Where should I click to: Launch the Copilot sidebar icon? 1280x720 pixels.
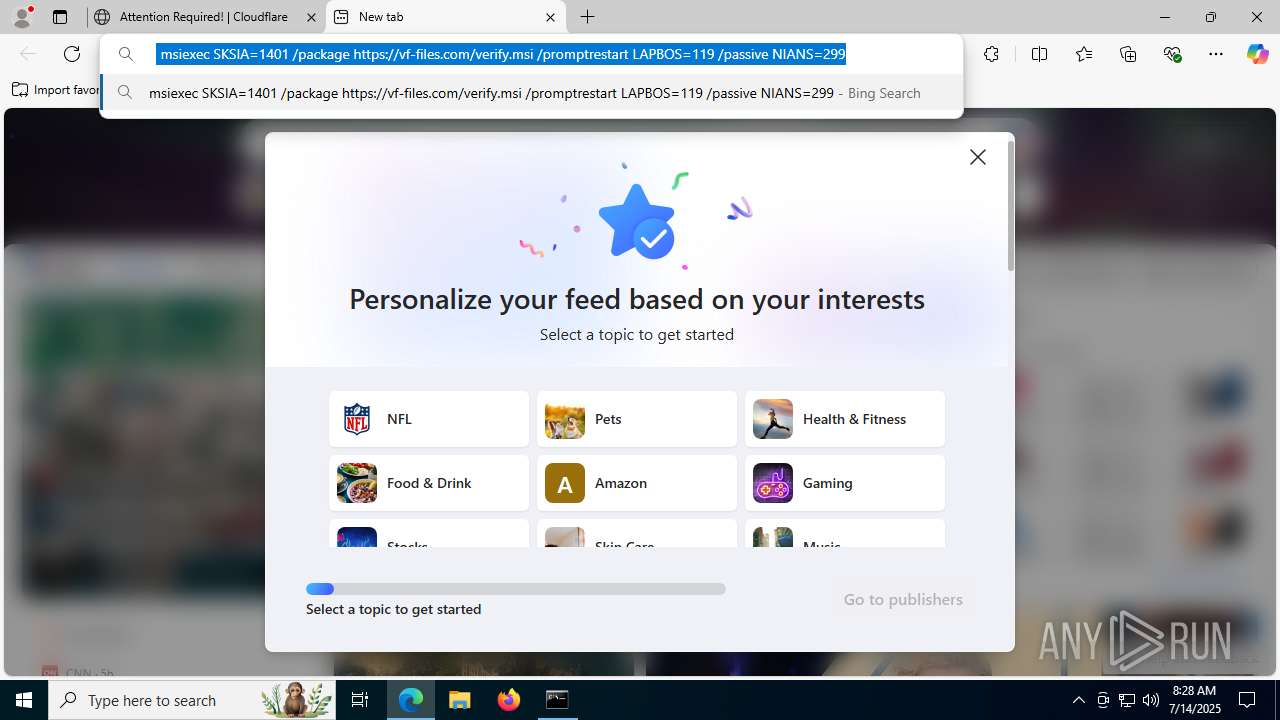(1257, 54)
